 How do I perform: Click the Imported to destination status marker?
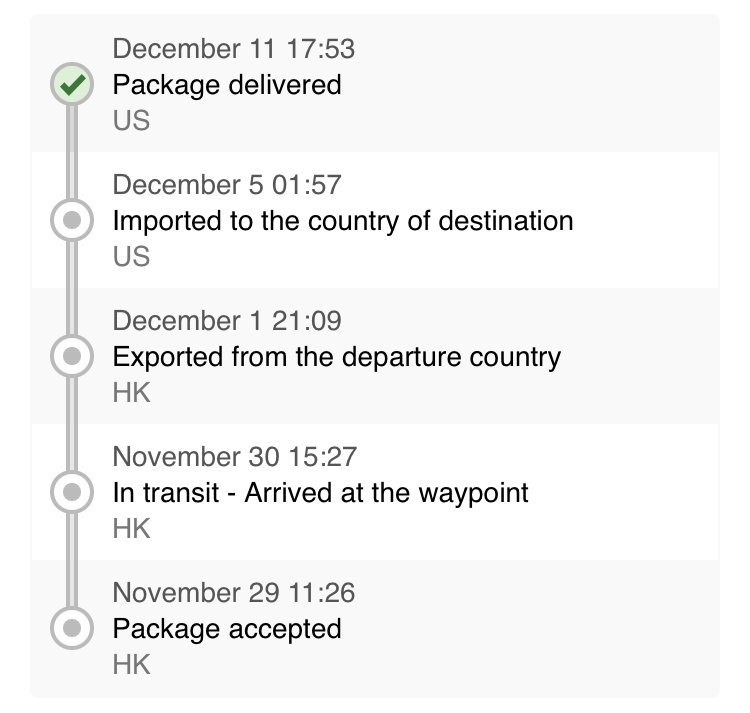(x=72, y=220)
